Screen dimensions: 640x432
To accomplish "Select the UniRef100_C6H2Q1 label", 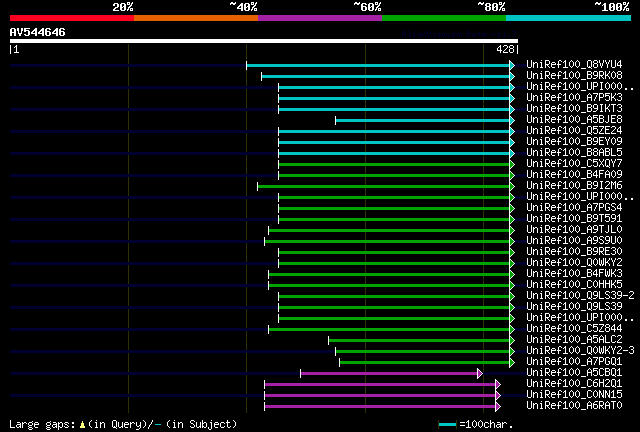I will [574, 383].
